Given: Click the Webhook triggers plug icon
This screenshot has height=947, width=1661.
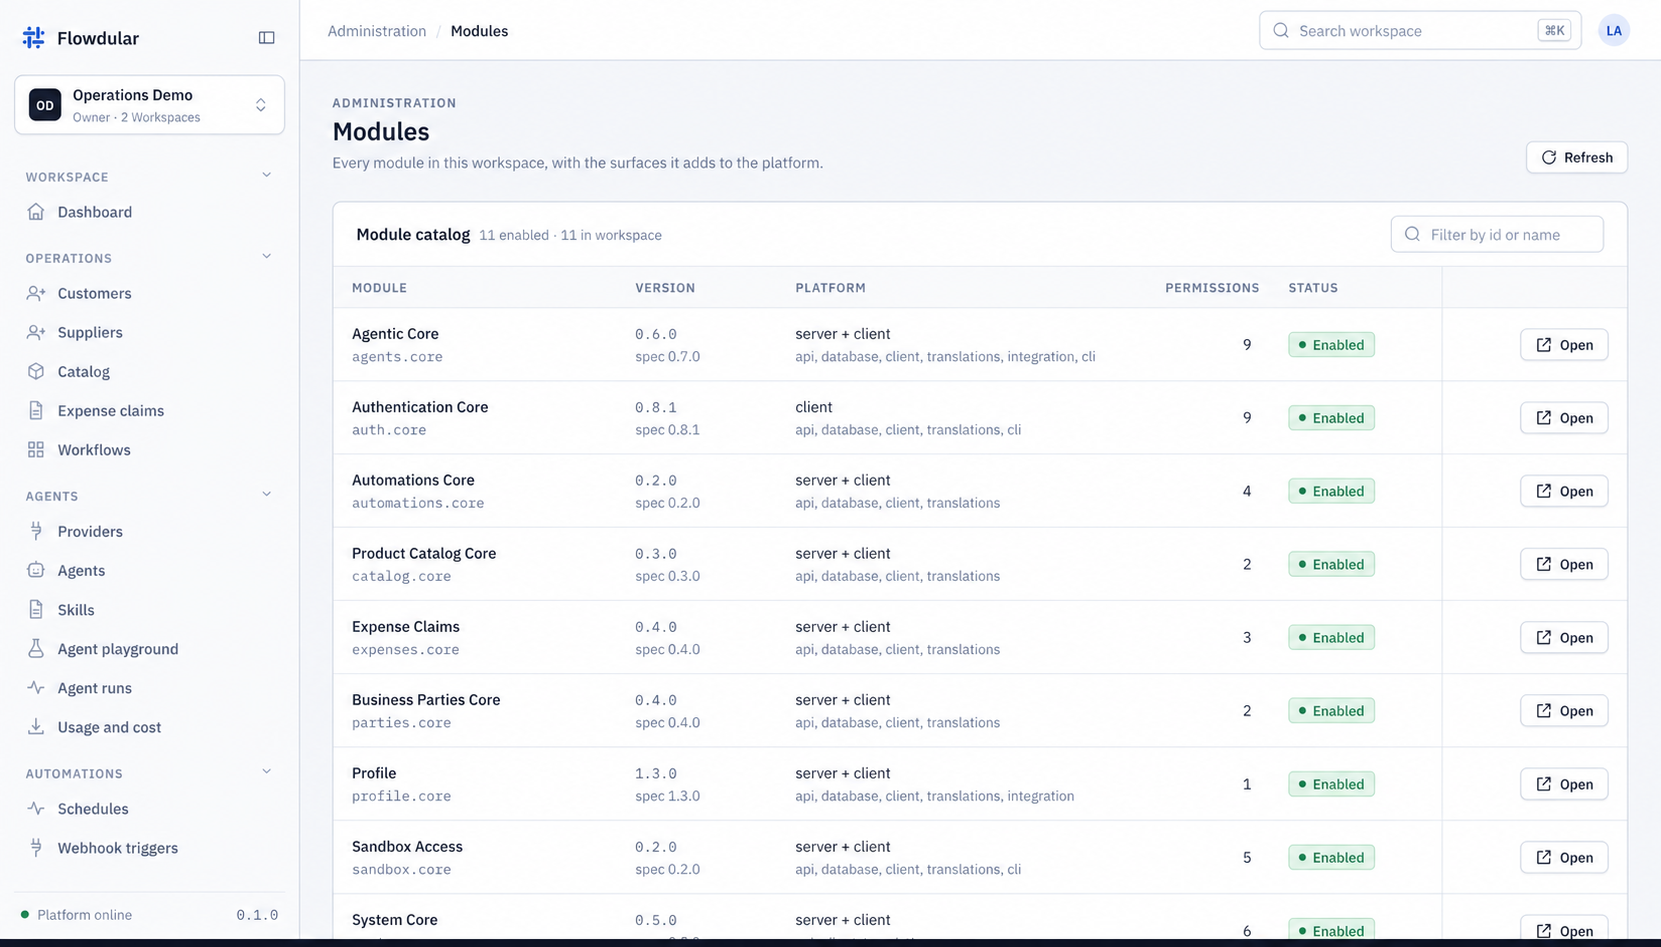Looking at the screenshot, I should [36, 848].
